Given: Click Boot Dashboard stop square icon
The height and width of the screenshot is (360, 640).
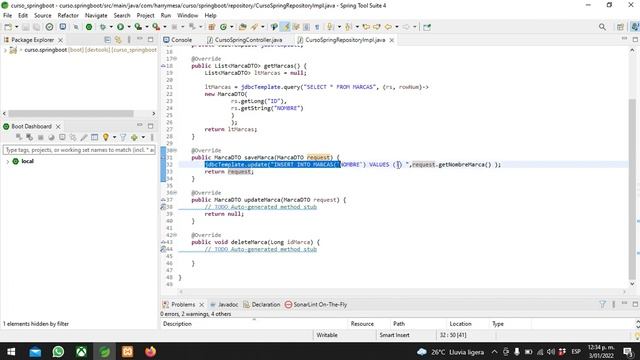Looking at the screenshot, I should point(40,137).
